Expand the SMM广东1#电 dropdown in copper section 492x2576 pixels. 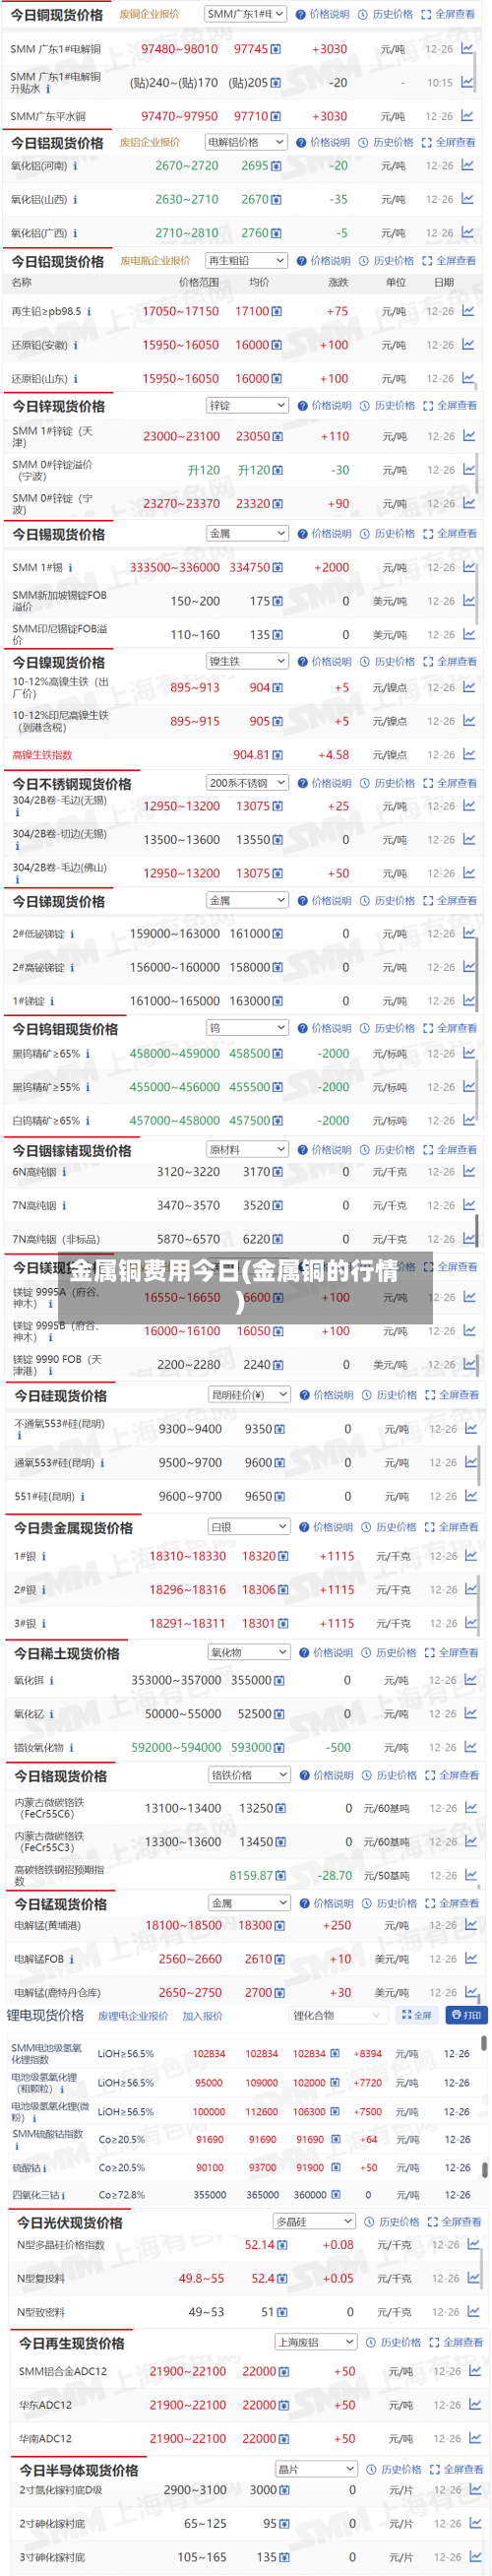(245, 14)
